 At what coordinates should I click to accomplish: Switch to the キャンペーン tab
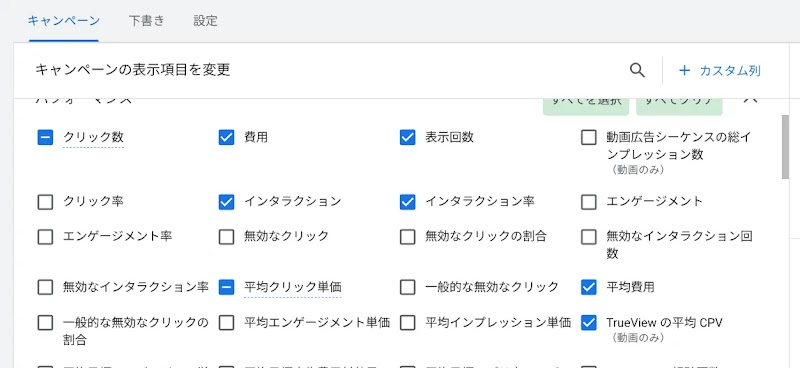(64, 21)
